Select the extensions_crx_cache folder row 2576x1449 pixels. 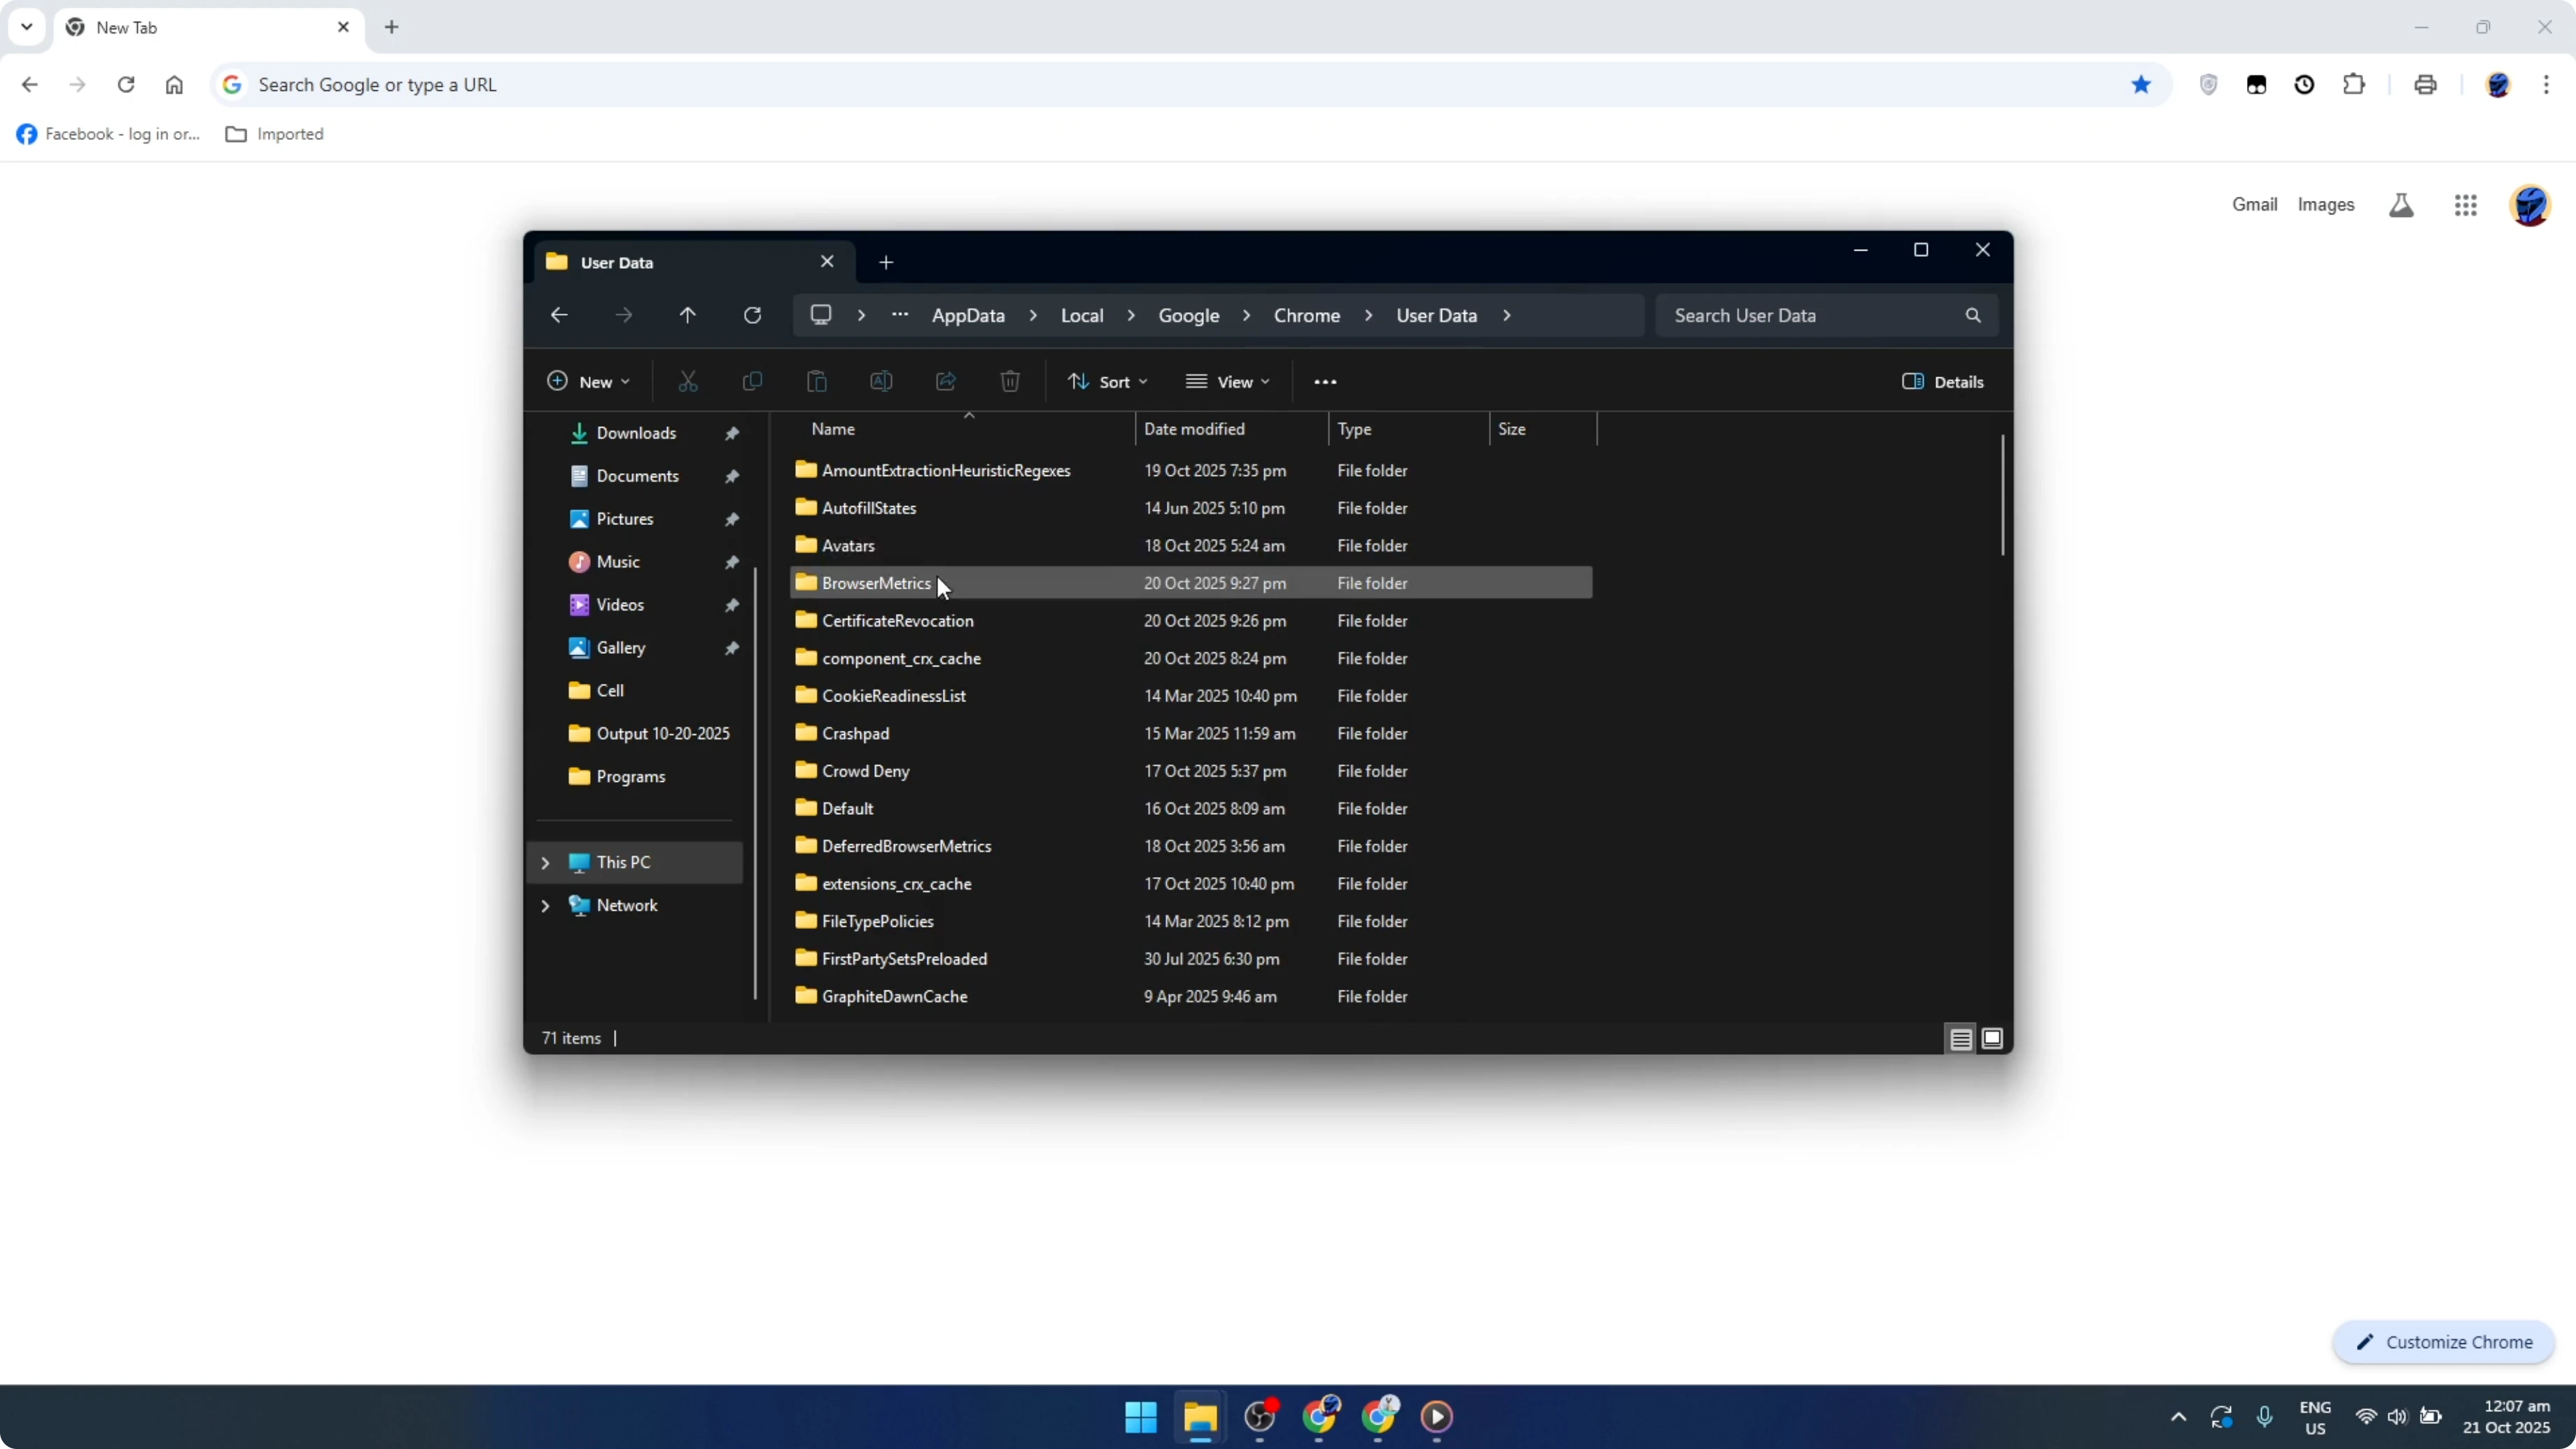1191,884
